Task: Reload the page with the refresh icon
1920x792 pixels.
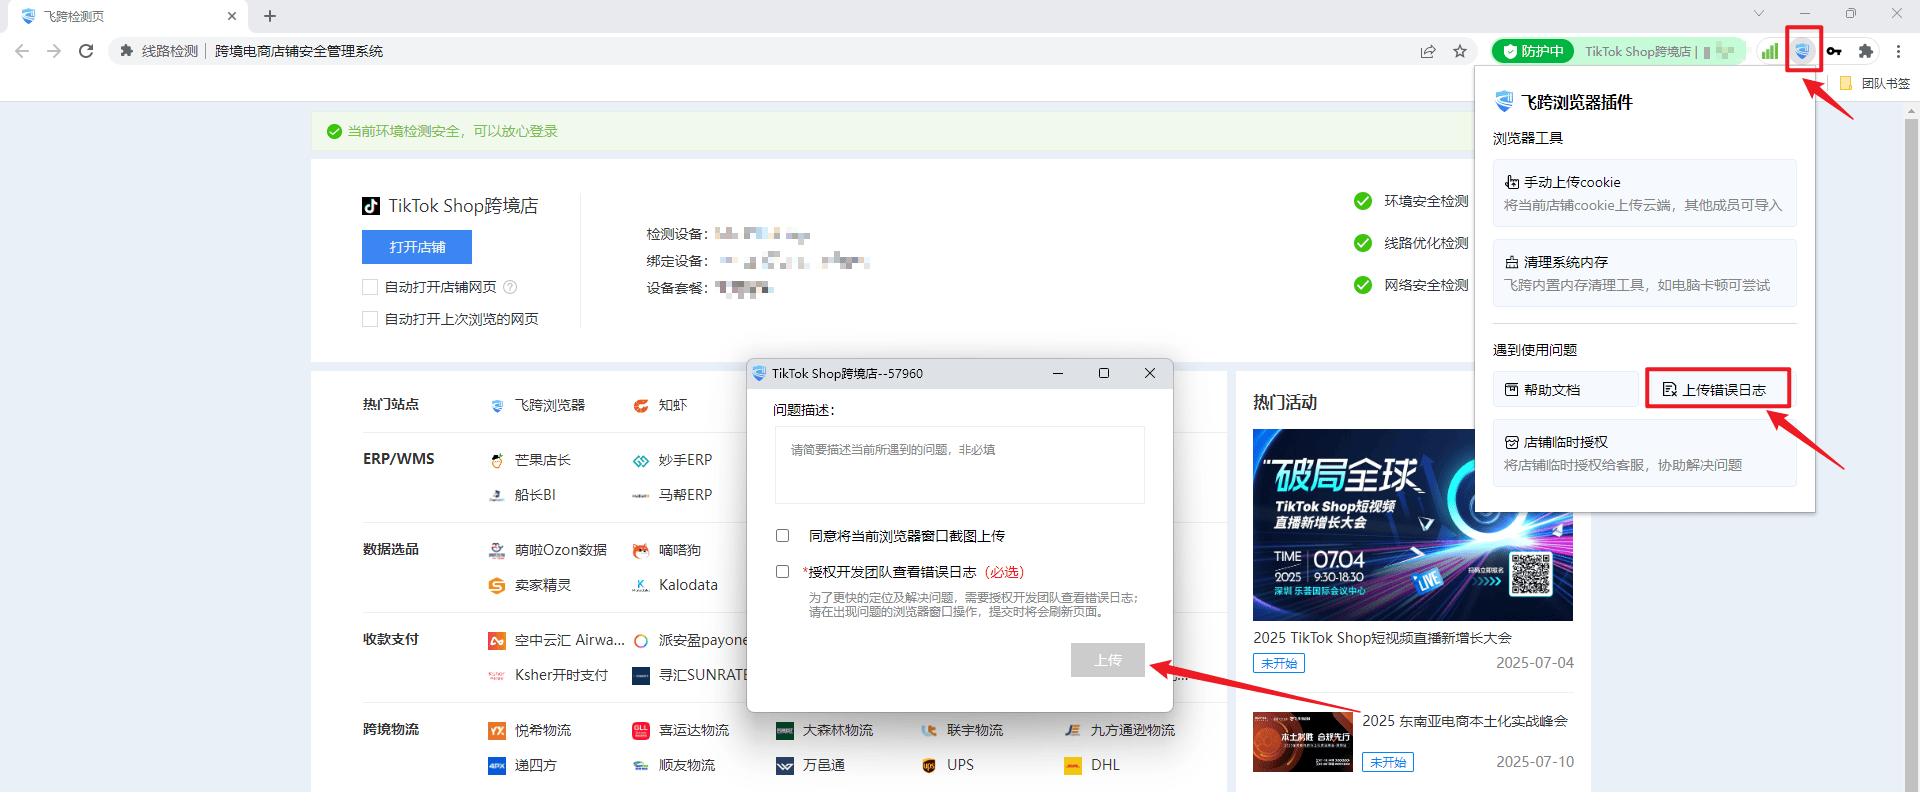Action: [86, 51]
